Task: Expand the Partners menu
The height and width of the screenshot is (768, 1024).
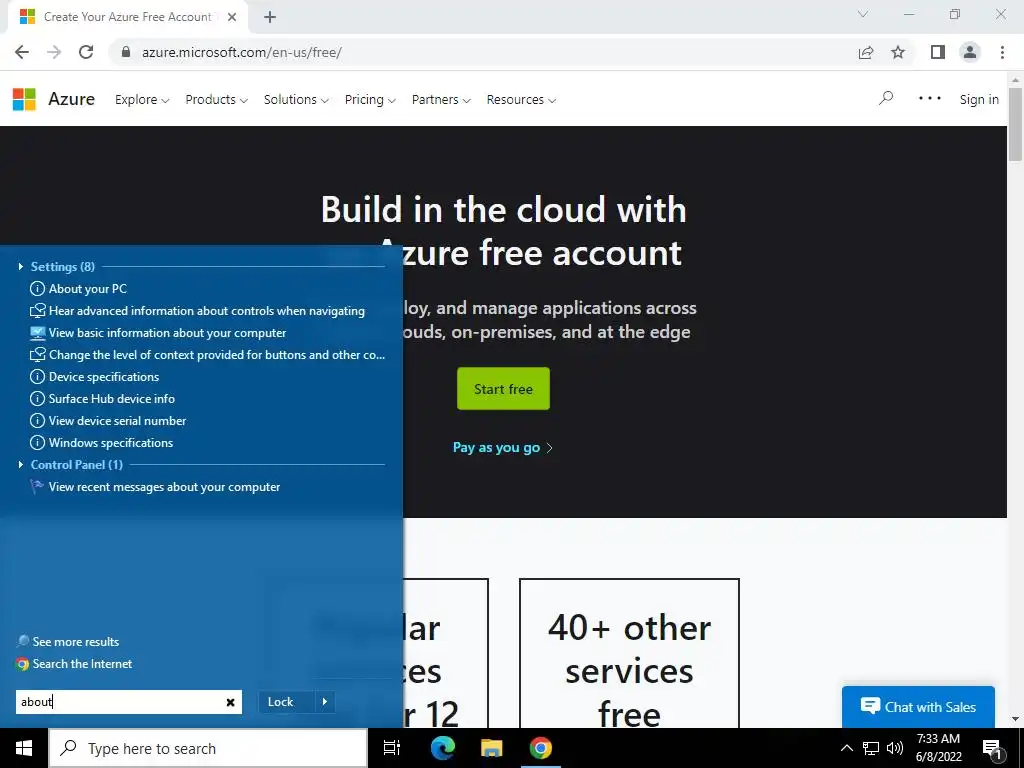Action: click(441, 99)
